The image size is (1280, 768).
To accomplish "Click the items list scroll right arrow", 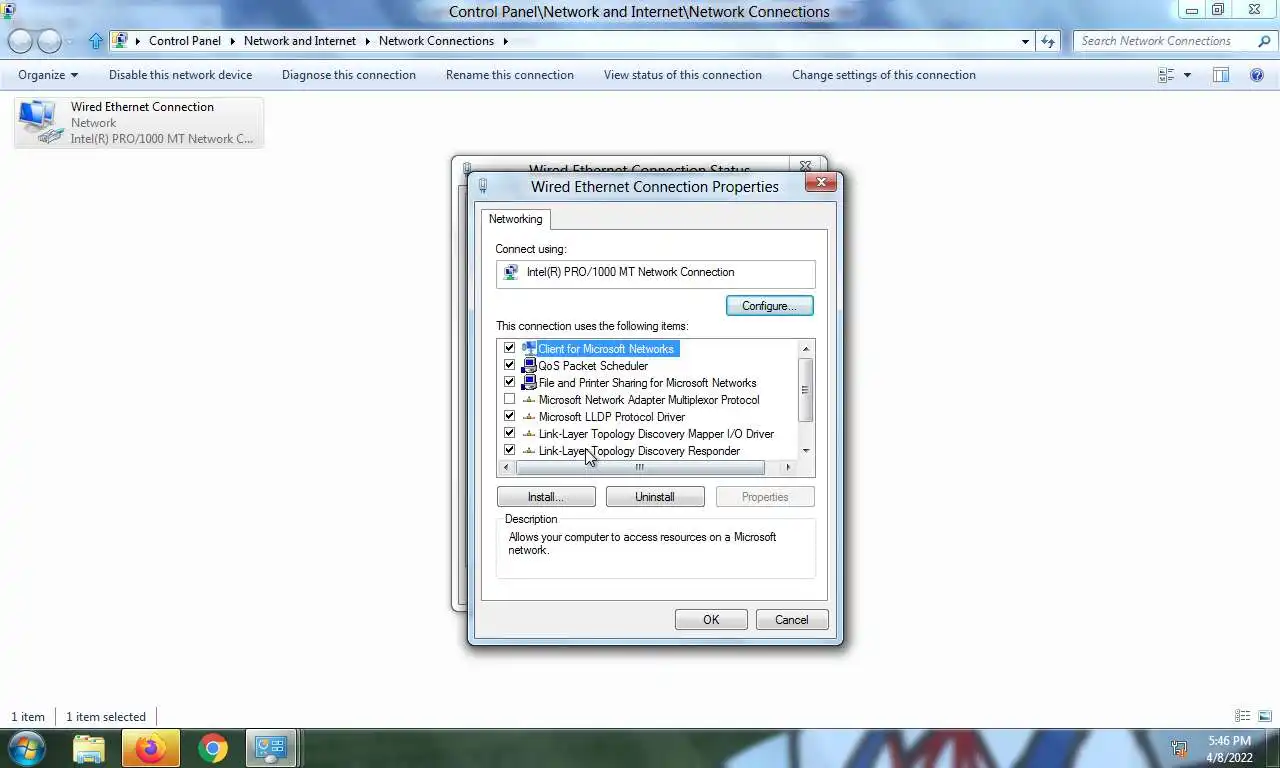I will point(788,467).
